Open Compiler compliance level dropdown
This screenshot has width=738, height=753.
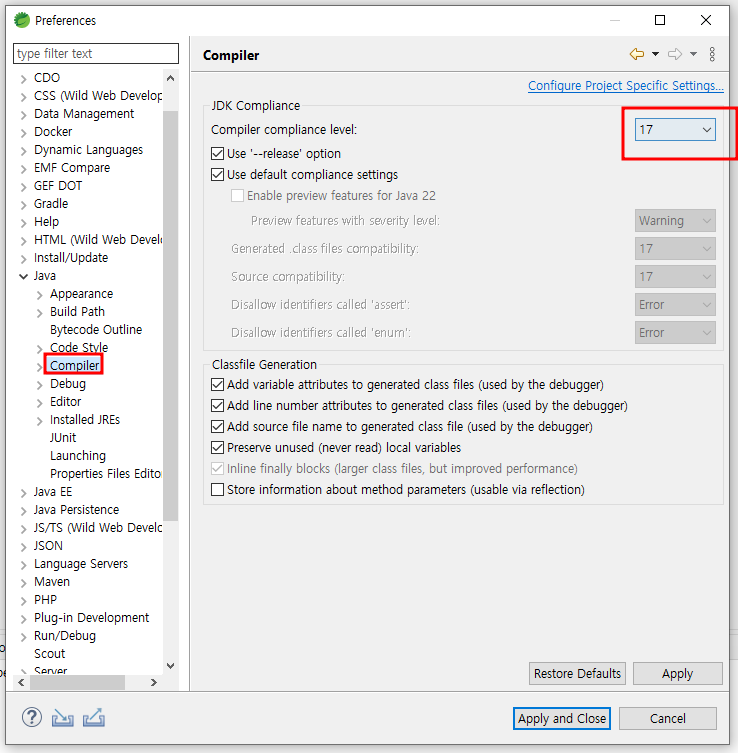pyautogui.click(x=675, y=130)
